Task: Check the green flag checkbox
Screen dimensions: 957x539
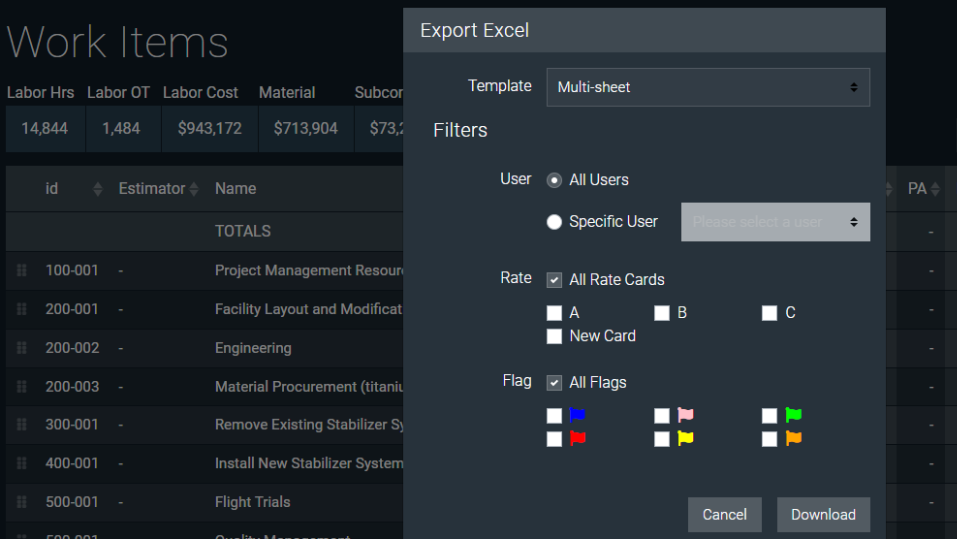Action: click(x=770, y=416)
